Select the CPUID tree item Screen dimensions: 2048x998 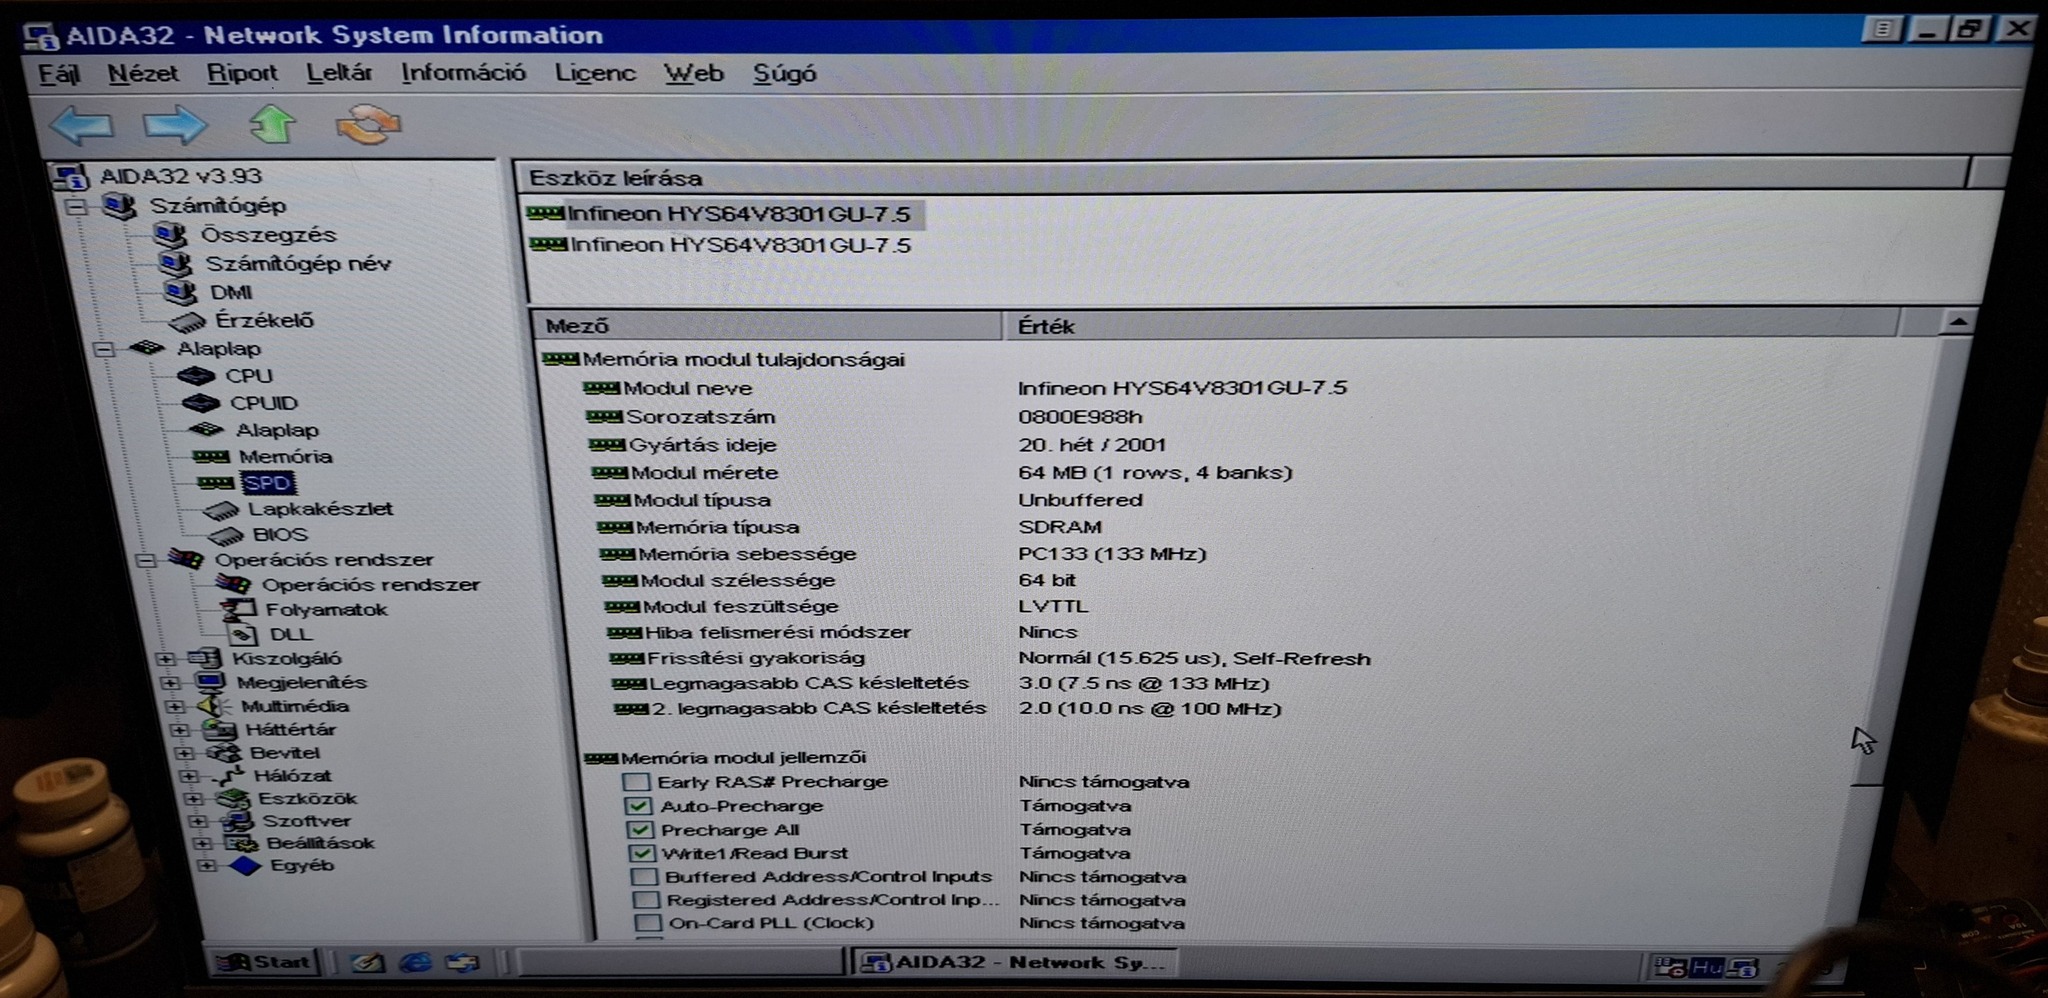coord(264,403)
